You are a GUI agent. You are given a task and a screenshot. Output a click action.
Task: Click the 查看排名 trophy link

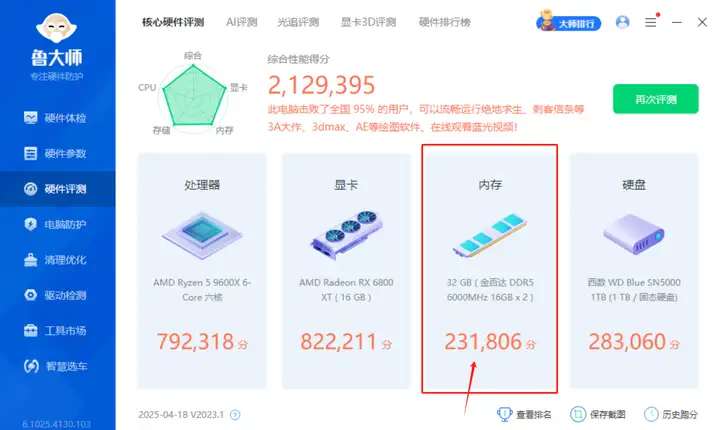[524, 414]
